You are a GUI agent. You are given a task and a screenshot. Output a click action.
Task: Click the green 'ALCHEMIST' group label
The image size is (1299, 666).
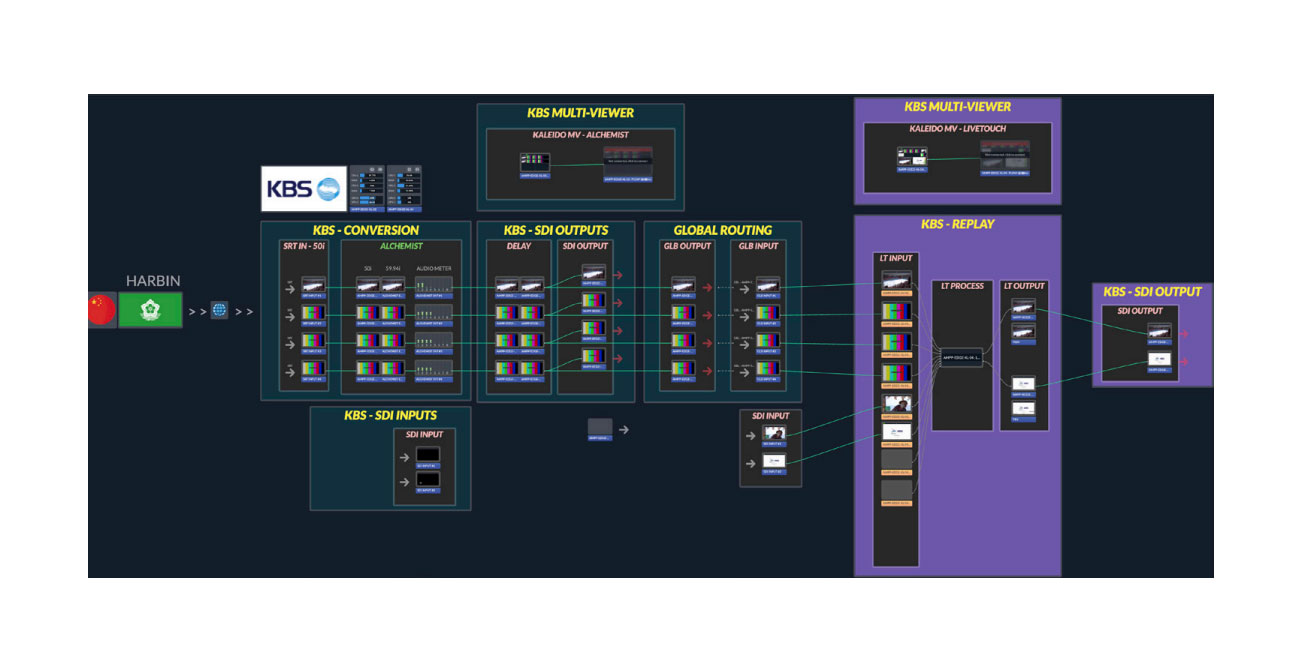coord(401,246)
